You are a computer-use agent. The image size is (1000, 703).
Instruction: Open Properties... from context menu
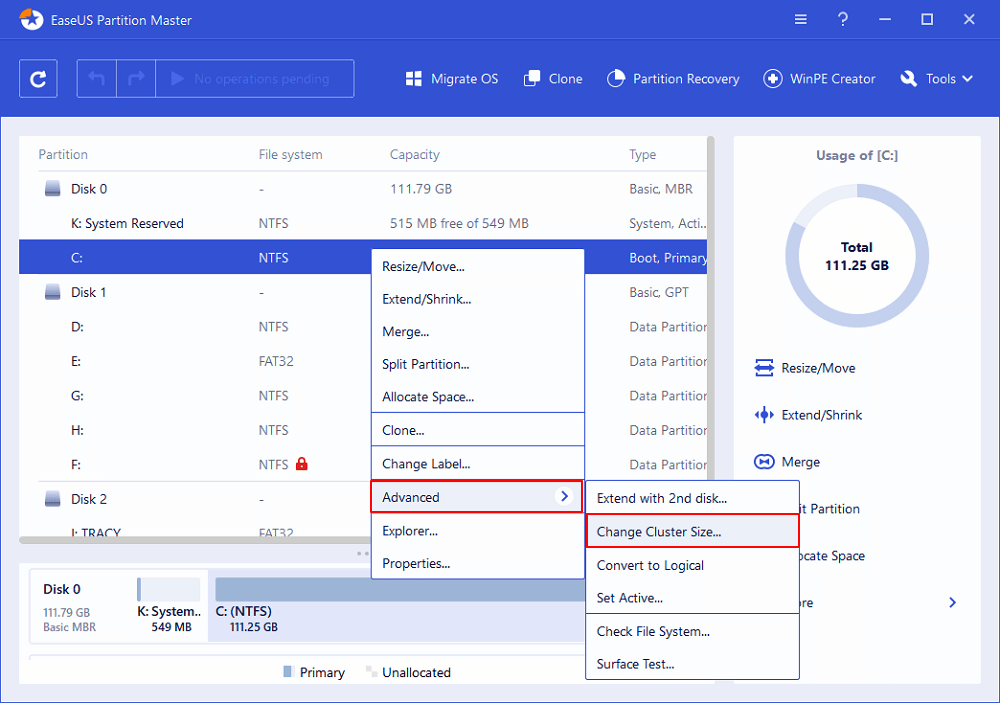pyautogui.click(x=478, y=563)
